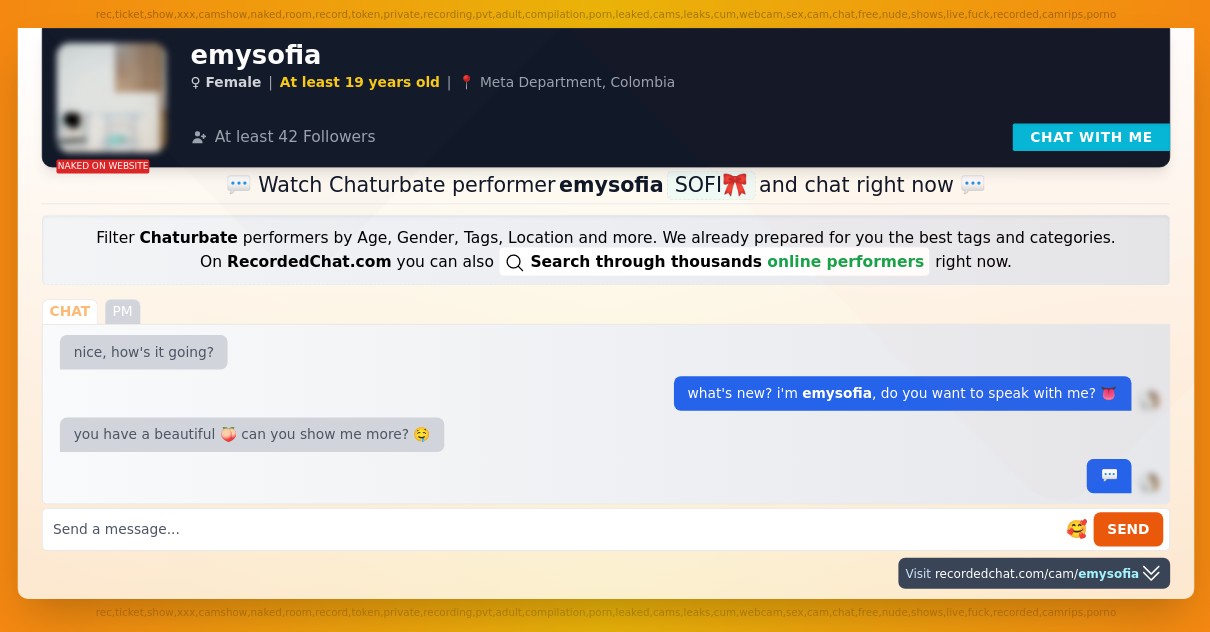
Task: Click the avatar beside the emysofia greeting message
Action: coord(1150,399)
